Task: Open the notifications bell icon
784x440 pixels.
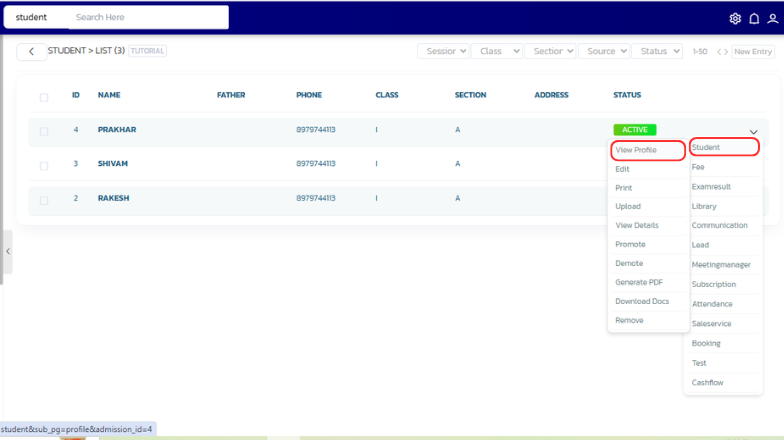Action: (754, 18)
